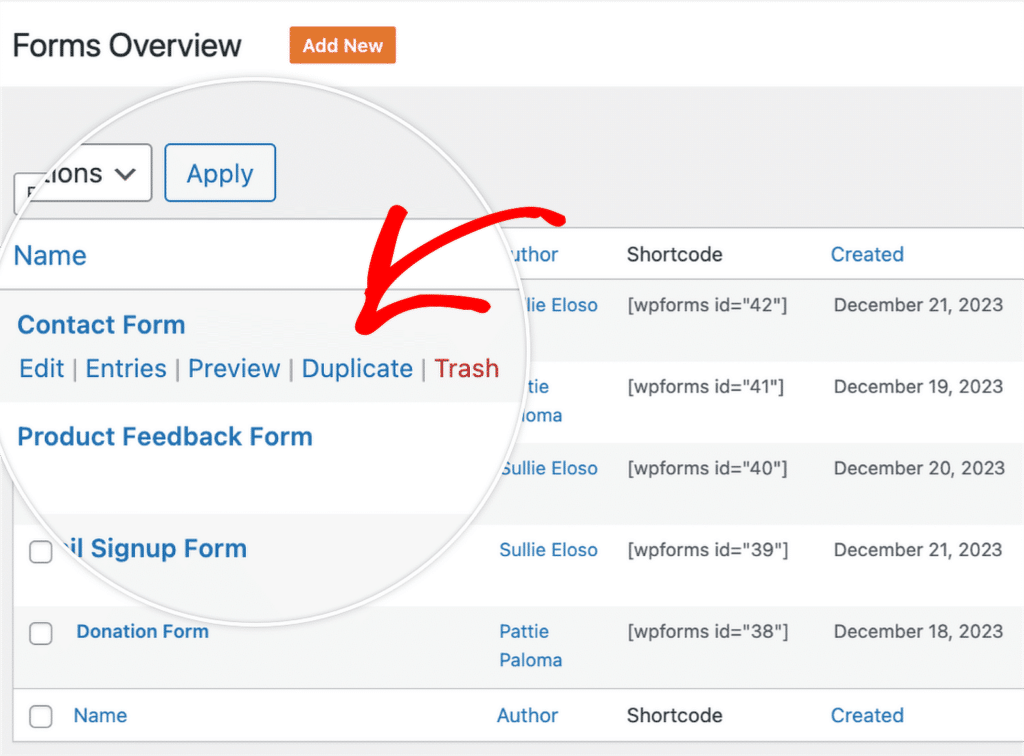The image size is (1024, 756).
Task: Open the Contact Form for editing
Action: [x=100, y=324]
